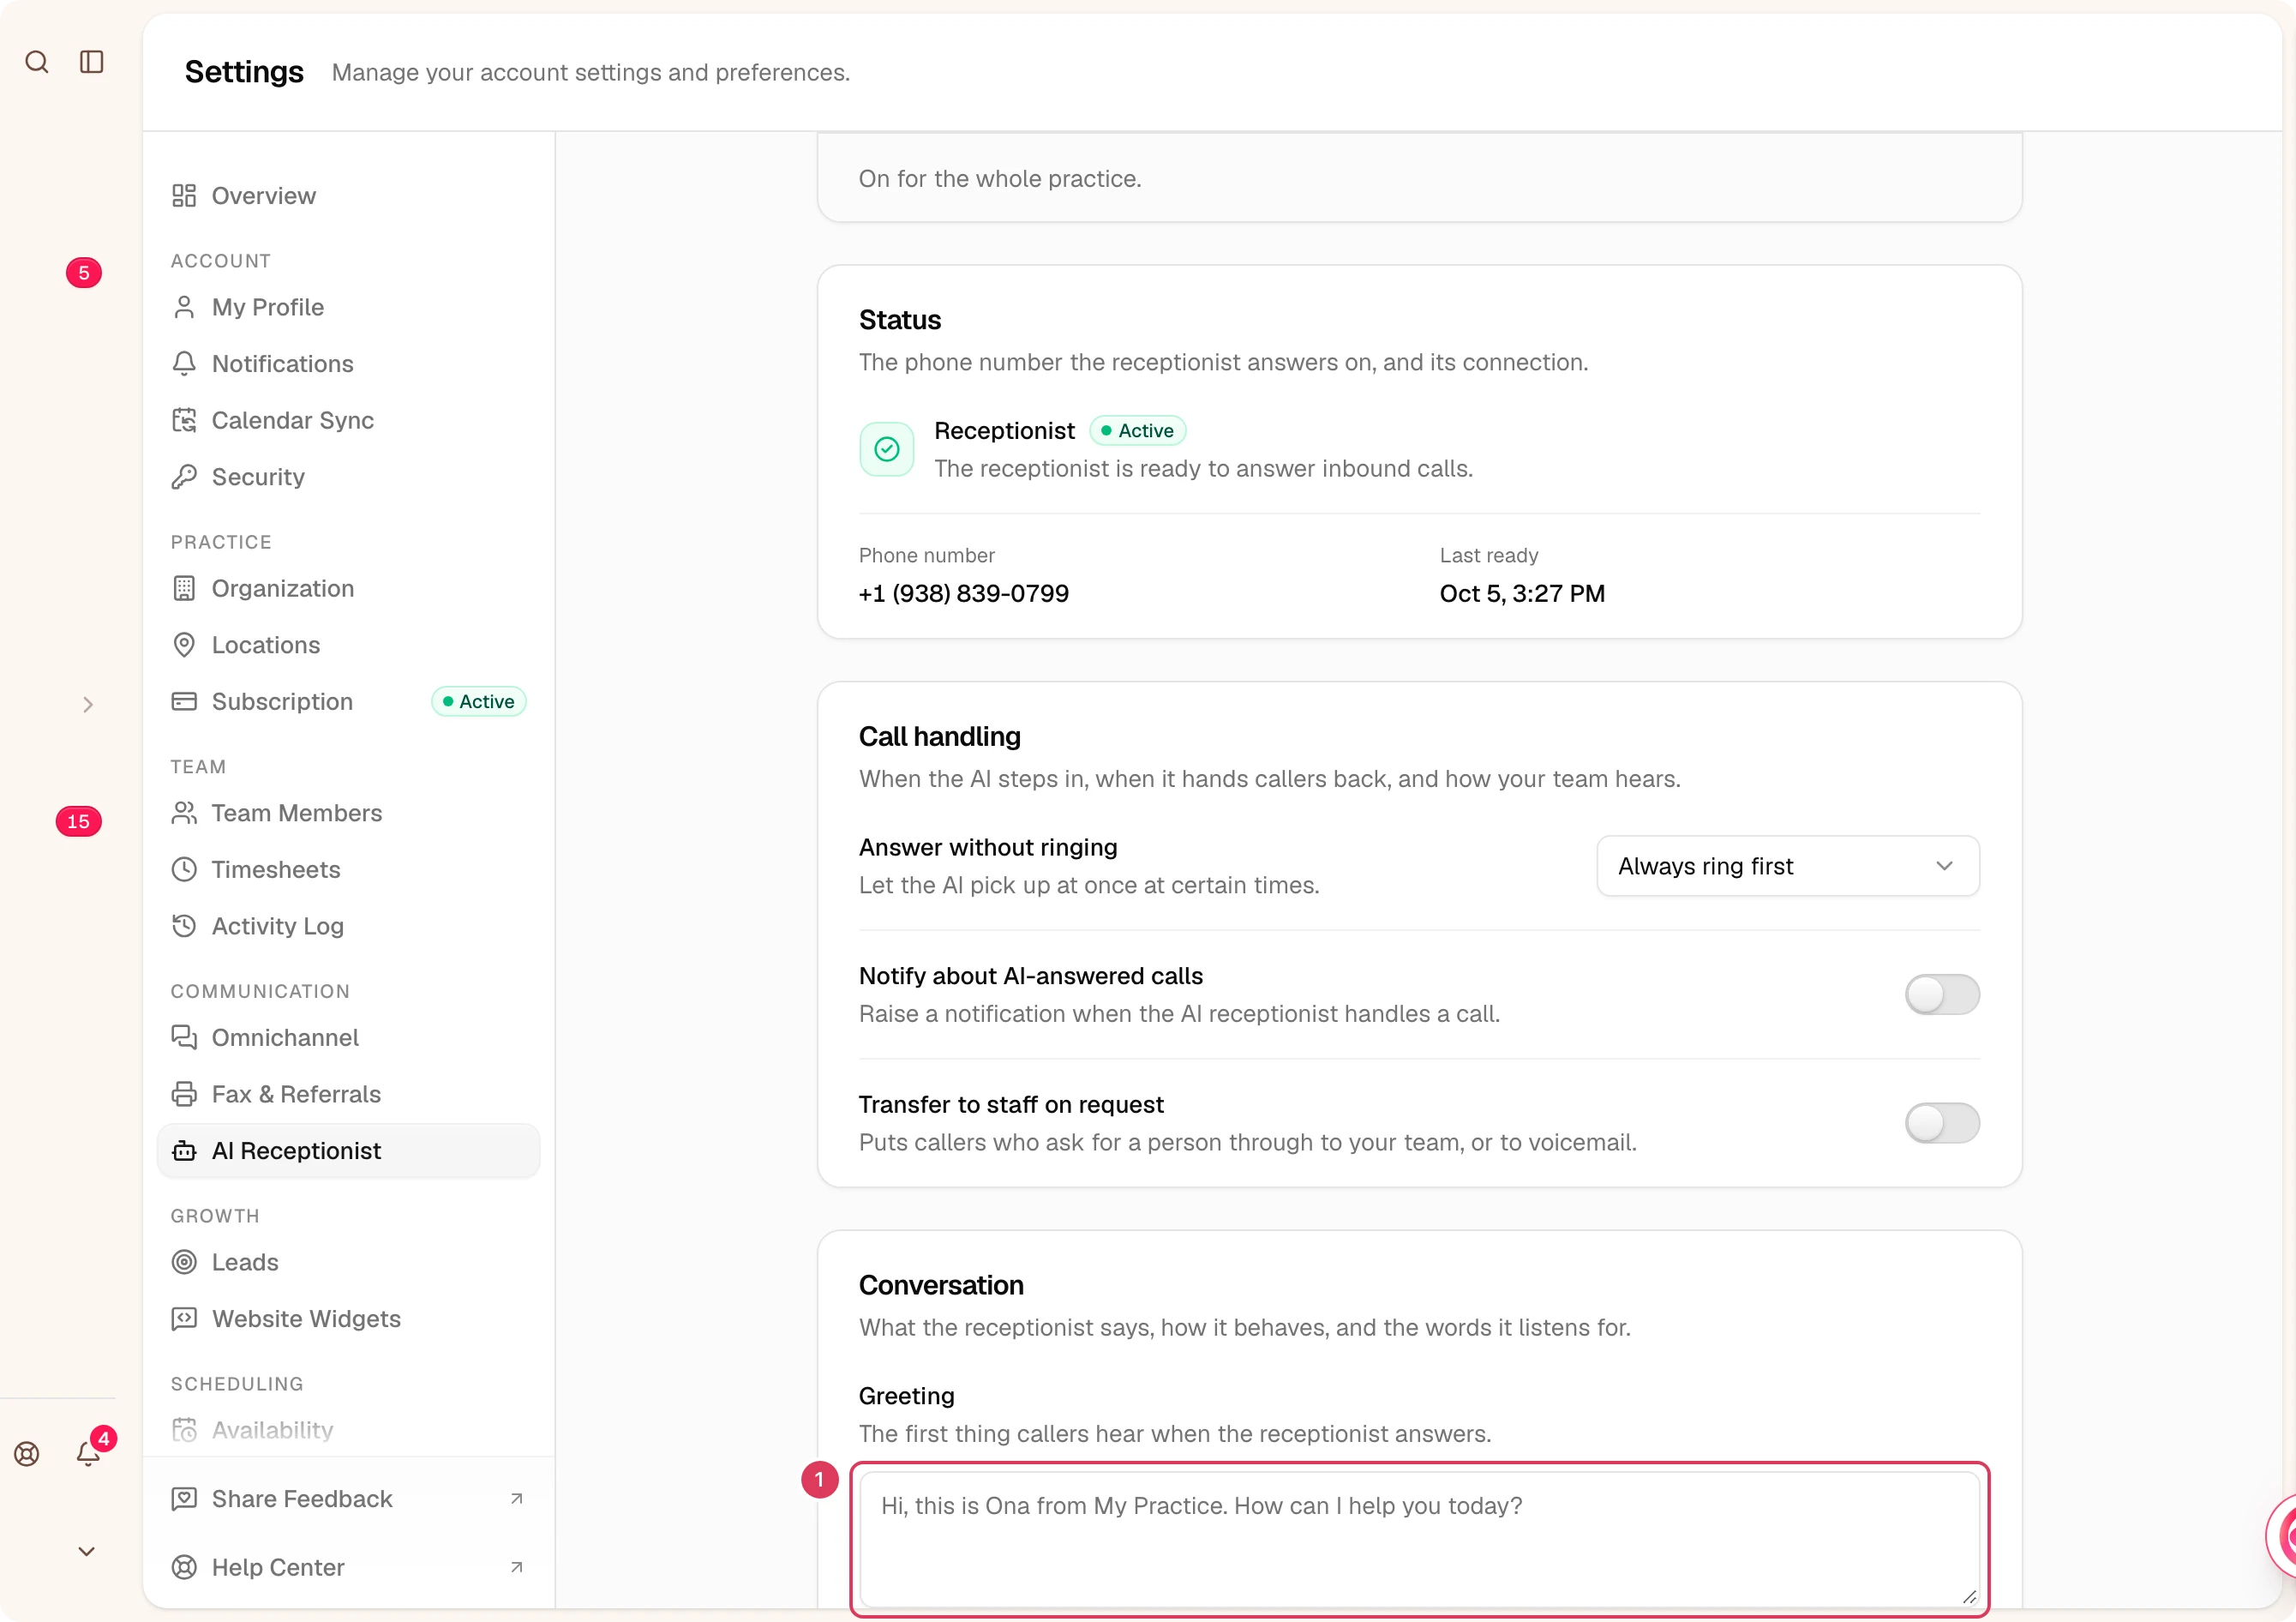Open the notifications bell with badge 4
Image resolution: width=2296 pixels, height=1622 pixels.
(88, 1453)
